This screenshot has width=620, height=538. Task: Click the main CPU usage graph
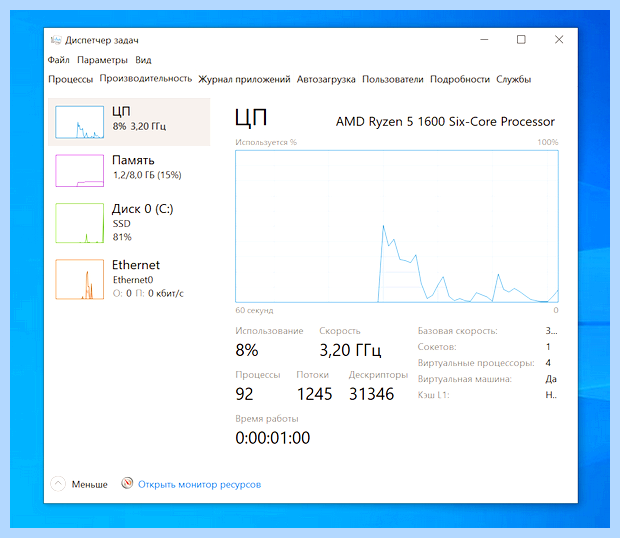[397, 226]
